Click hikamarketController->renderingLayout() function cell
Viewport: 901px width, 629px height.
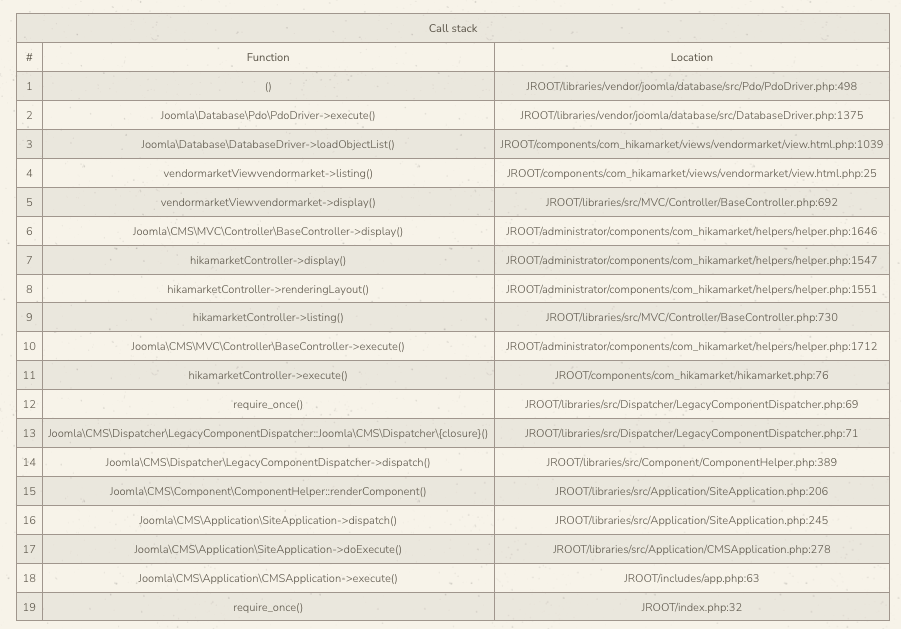click(x=268, y=289)
